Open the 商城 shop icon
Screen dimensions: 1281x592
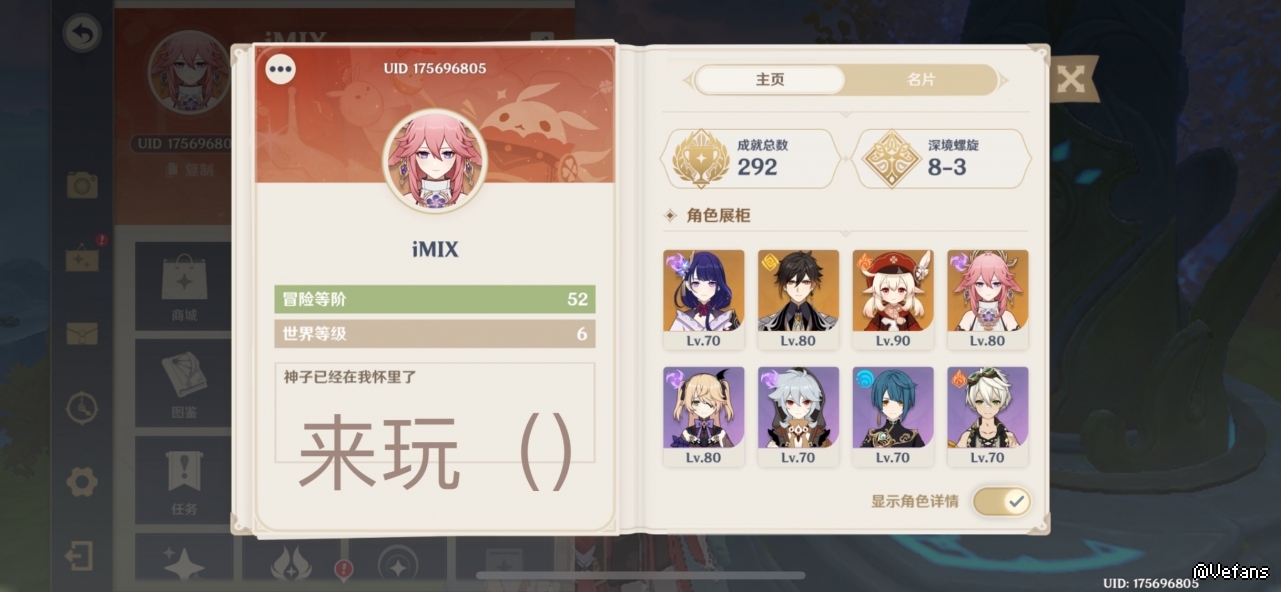184,286
